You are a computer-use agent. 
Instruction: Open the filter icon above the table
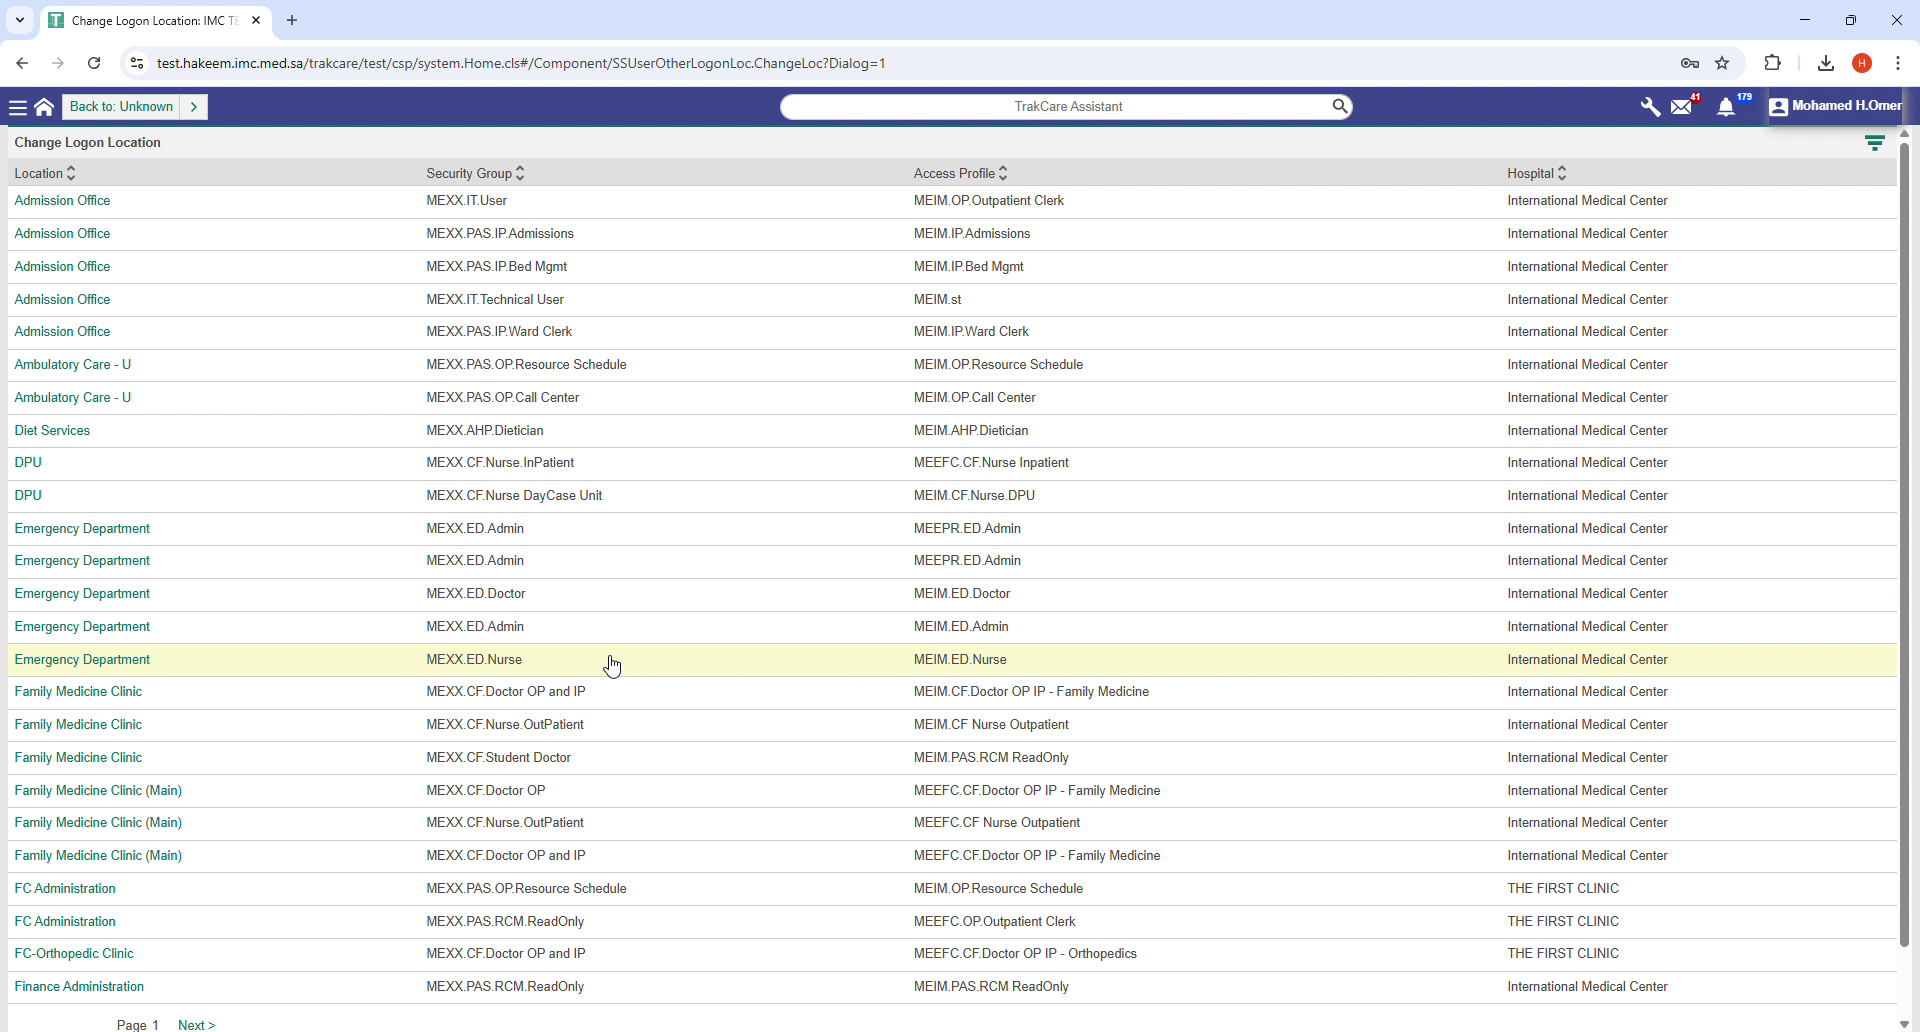(1875, 142)
